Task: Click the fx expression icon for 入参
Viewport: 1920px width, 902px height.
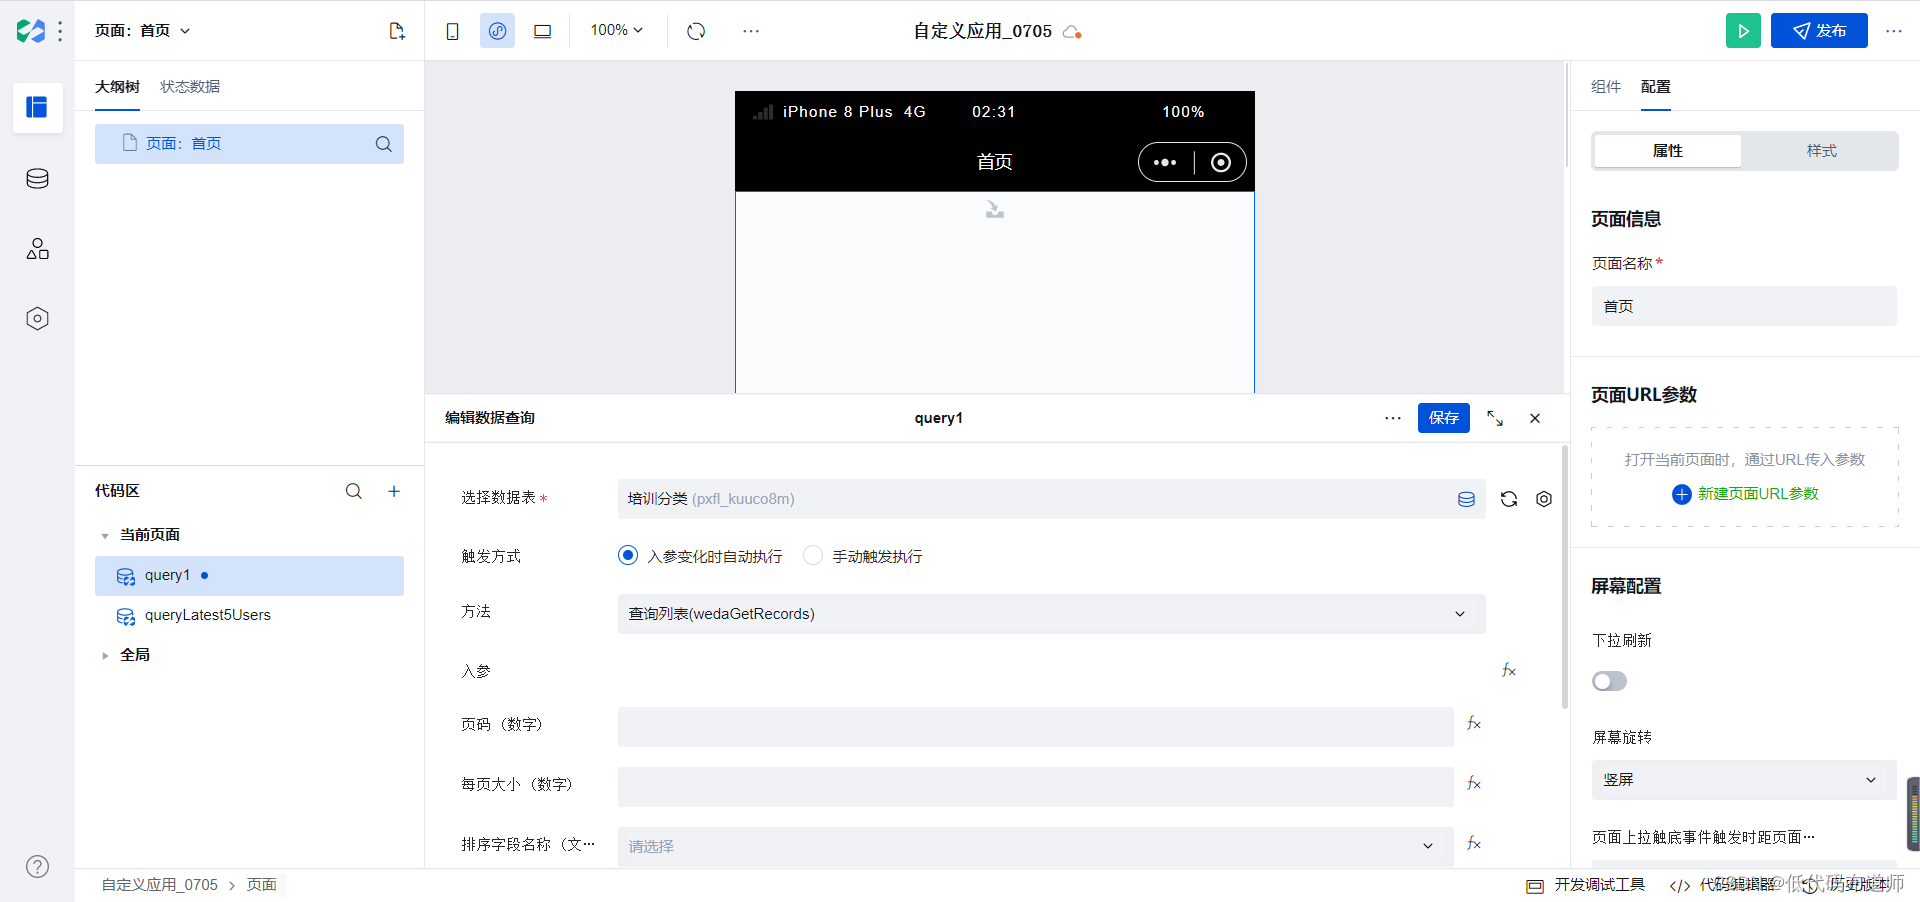Action: [1509, 670]
